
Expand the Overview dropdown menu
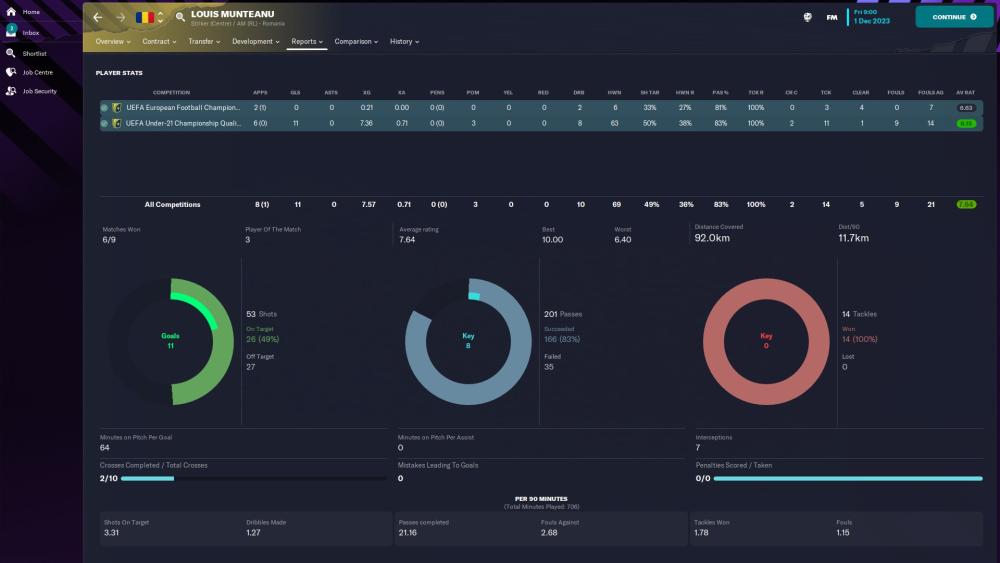tap(113, 42)
